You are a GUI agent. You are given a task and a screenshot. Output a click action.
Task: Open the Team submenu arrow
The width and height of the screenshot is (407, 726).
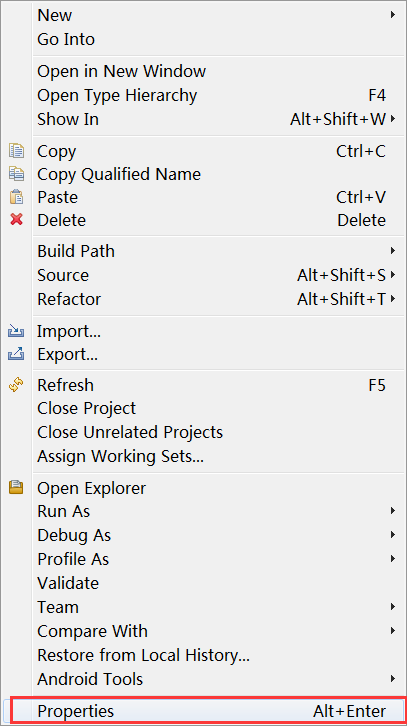click(x=392, y=607)
